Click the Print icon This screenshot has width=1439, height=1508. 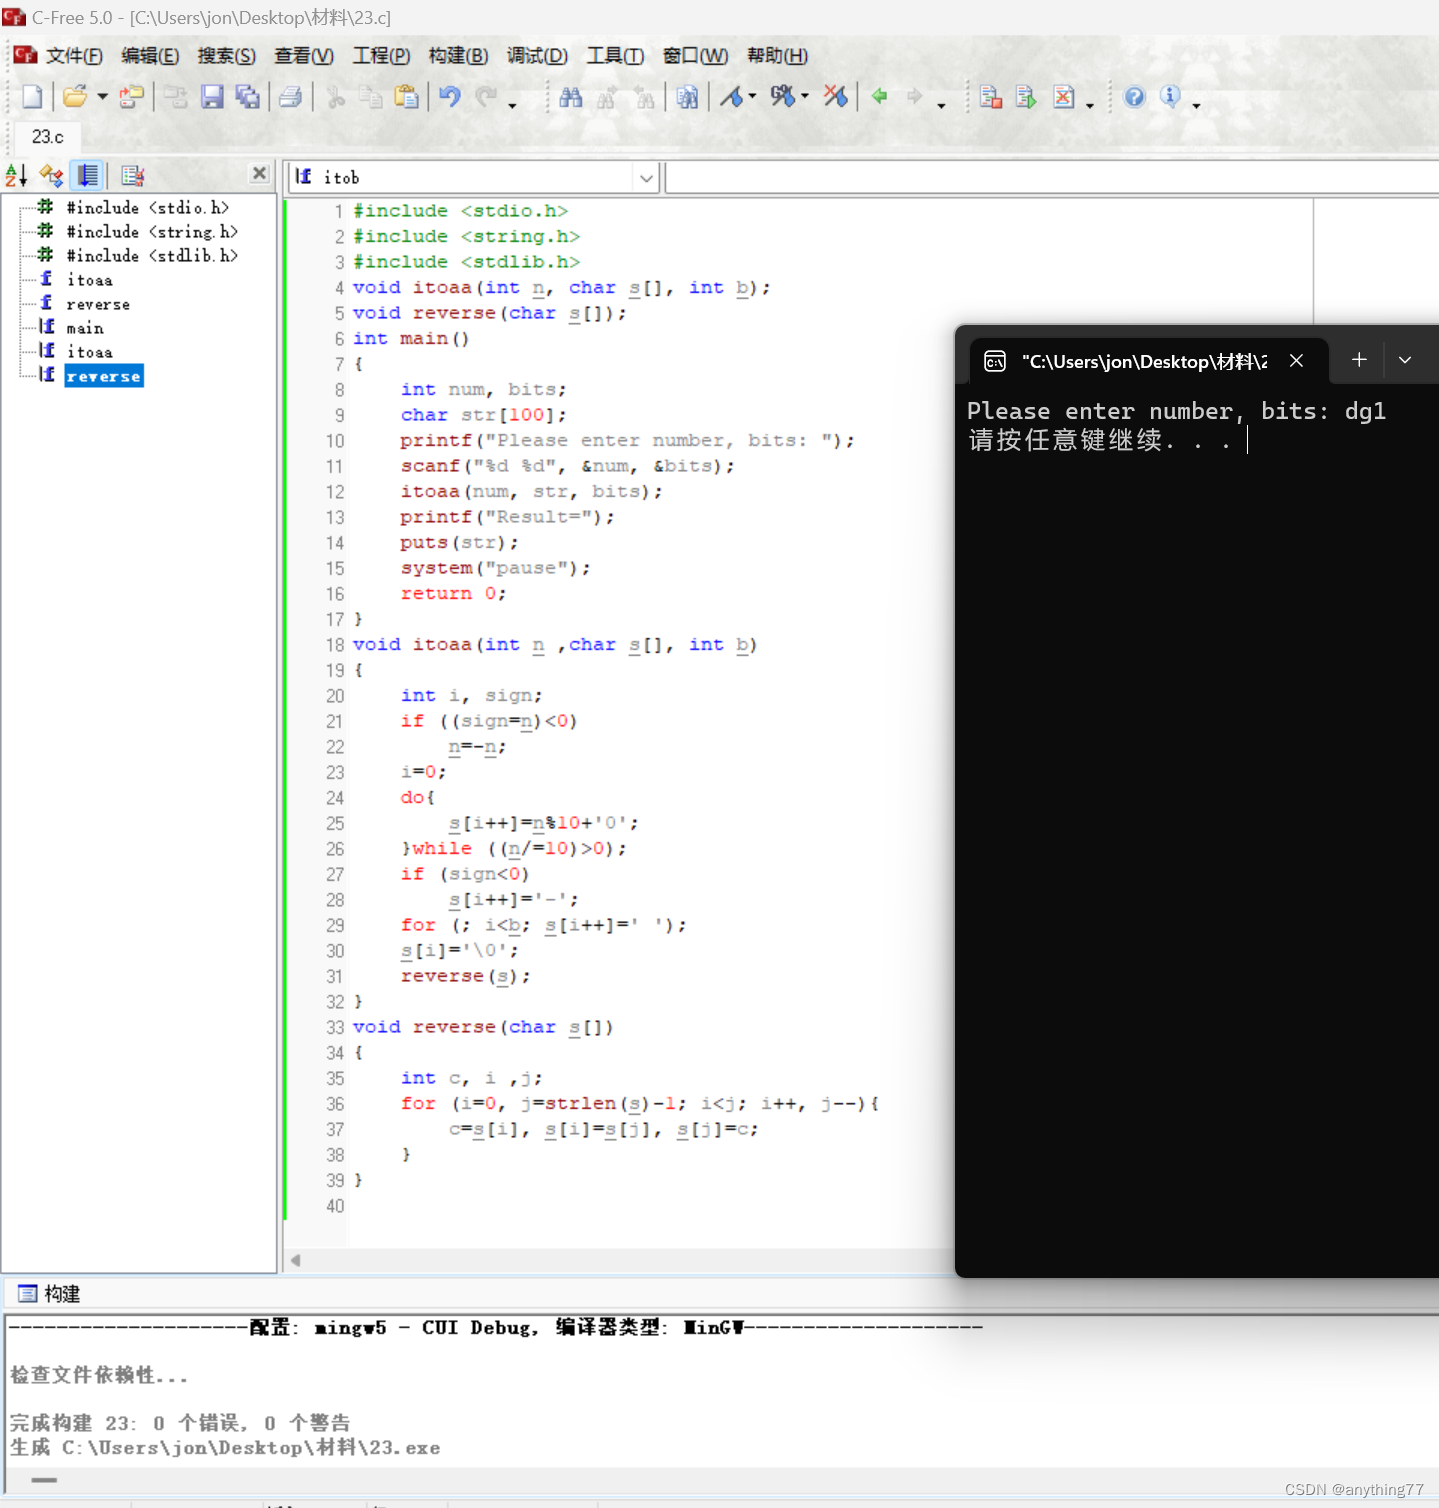click(x=290, y=96)
